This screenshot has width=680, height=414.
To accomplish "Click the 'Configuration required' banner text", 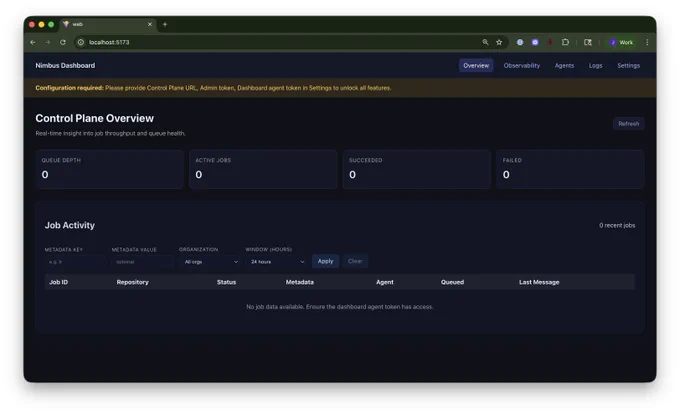I will pyautogui.click(x=213, y=88).
